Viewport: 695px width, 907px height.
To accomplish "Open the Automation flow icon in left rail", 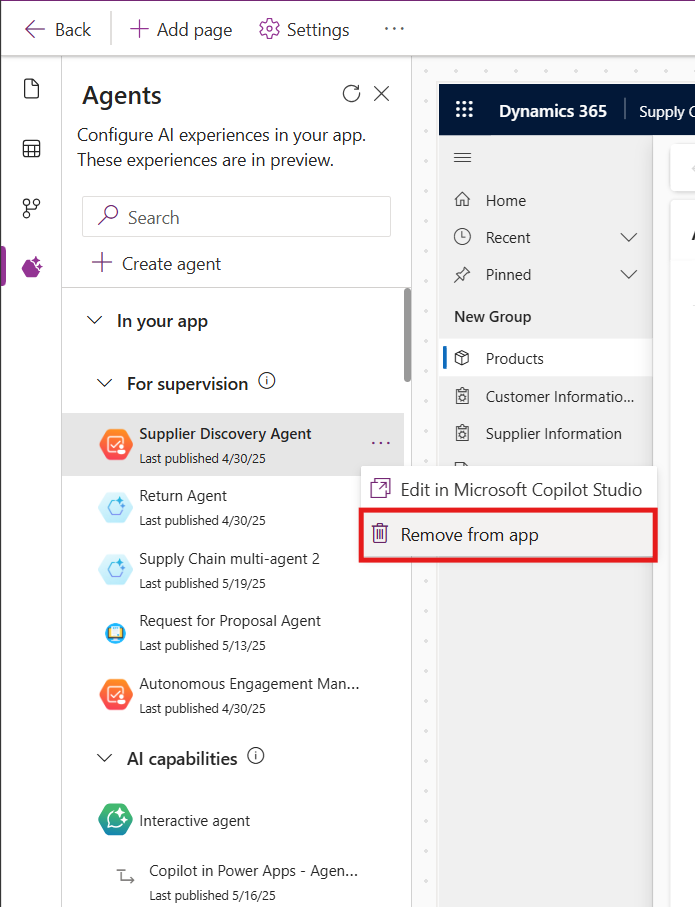I will pos(31,208).
